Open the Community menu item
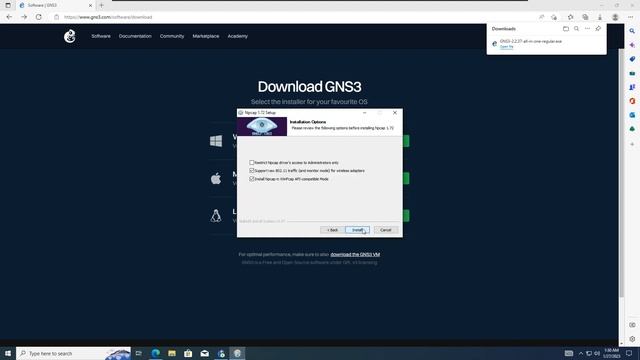This screenshot has width=640, height=360. pyautogui.click(x=172, y=36)
